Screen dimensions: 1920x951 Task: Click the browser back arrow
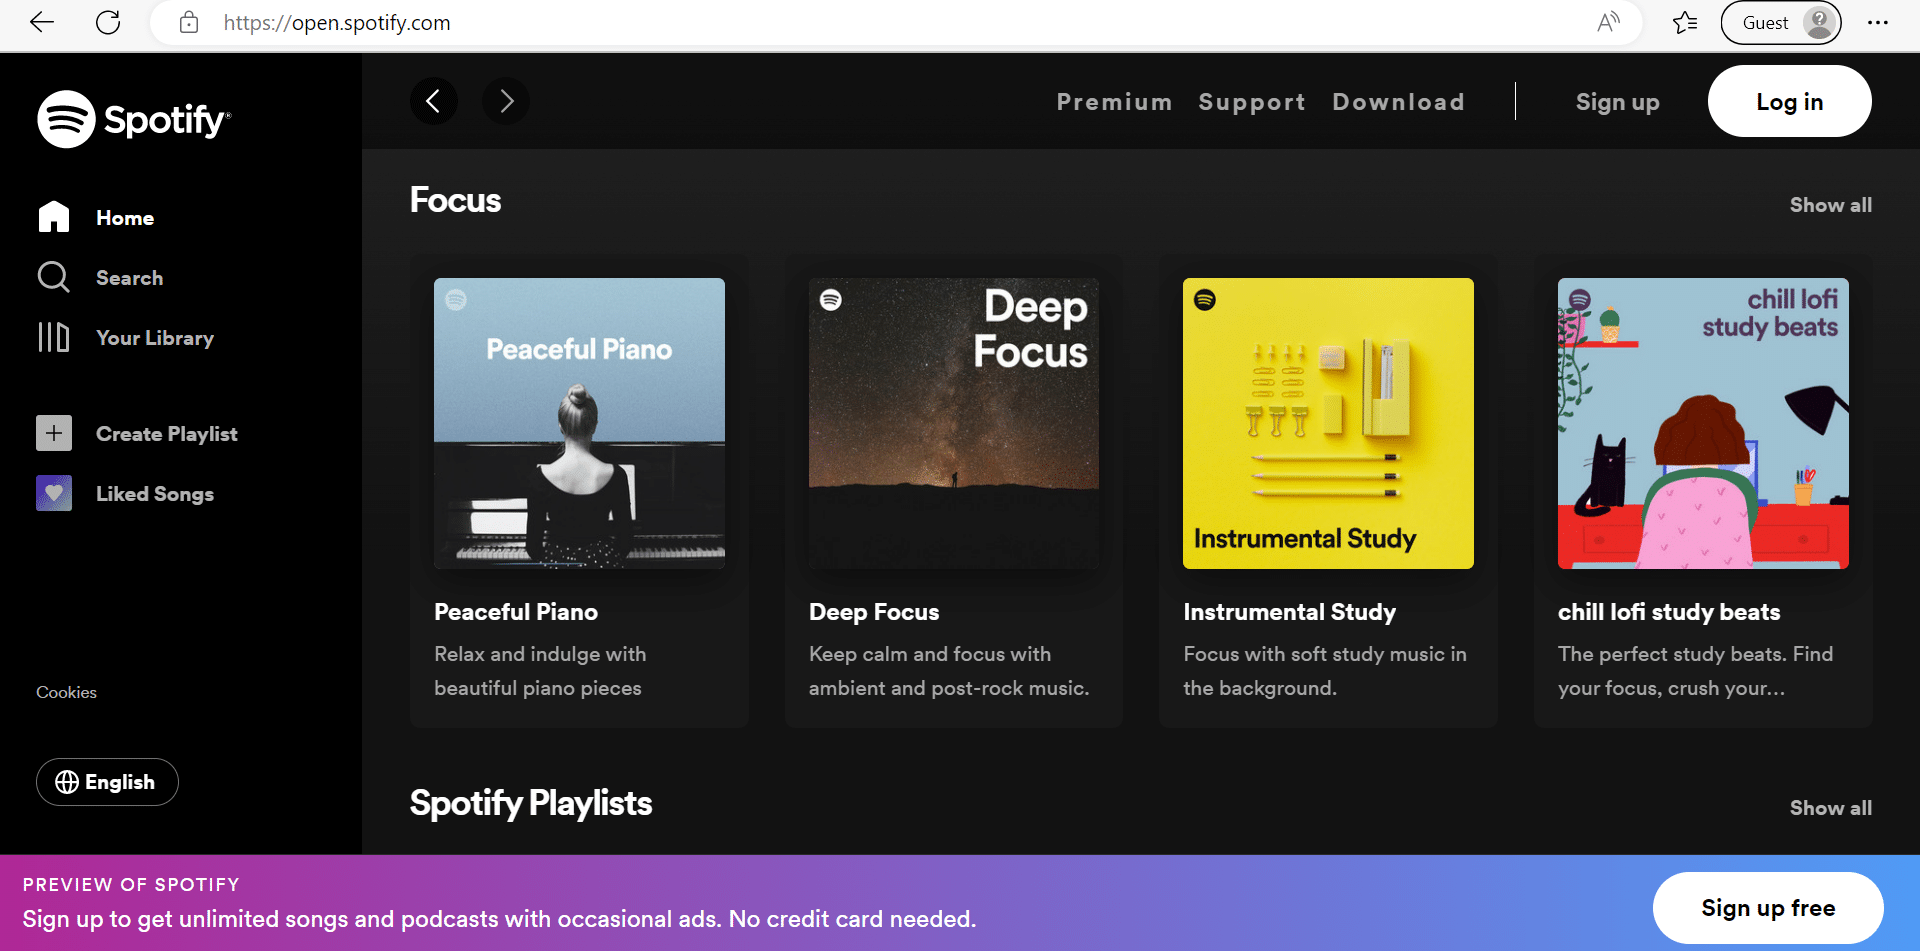click(x=42, y=22)
